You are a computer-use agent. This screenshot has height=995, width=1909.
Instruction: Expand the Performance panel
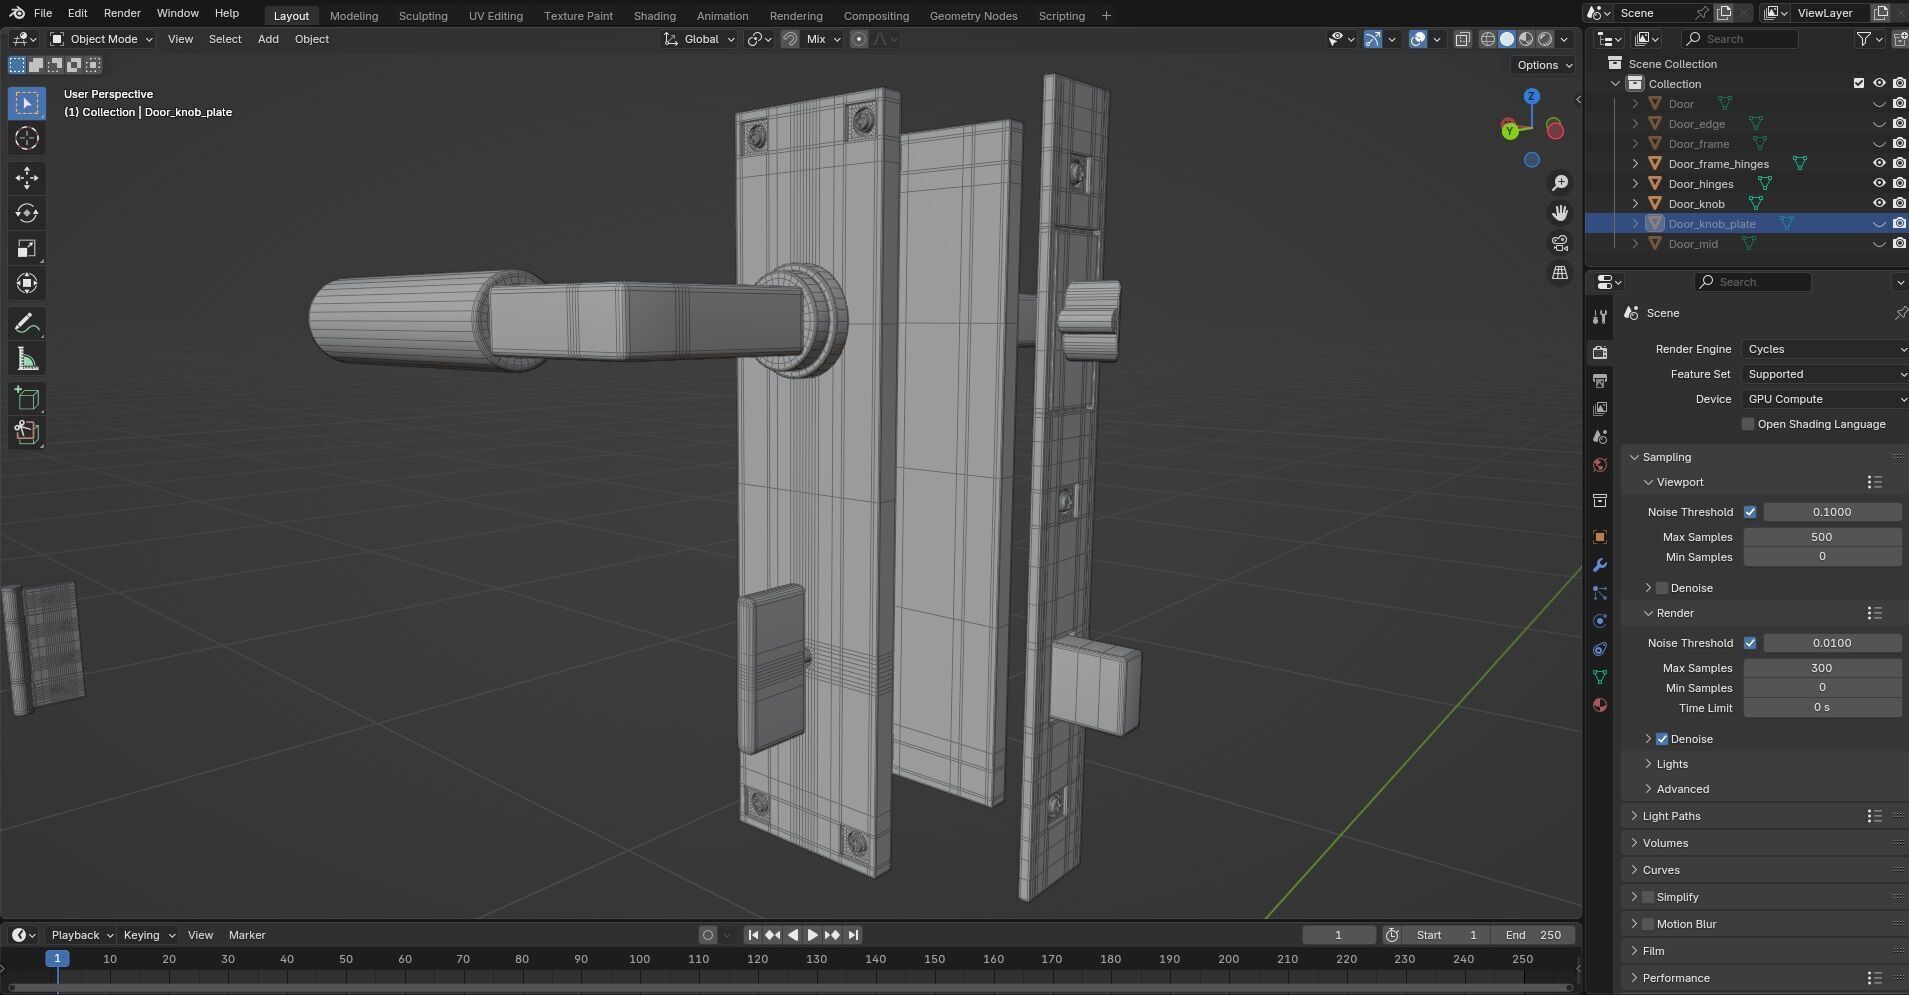pos(1676,978)
